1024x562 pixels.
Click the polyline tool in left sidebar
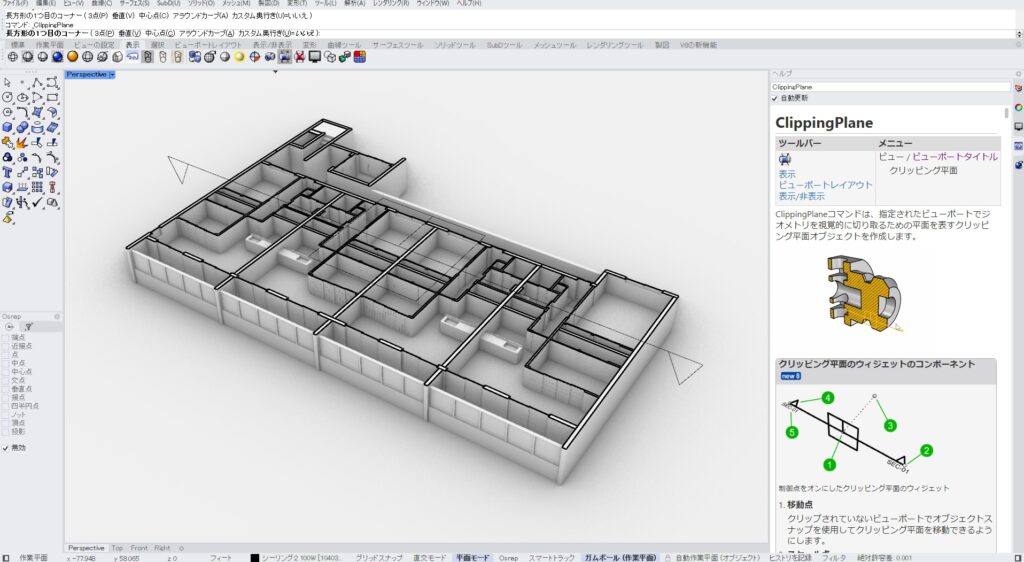[x=37, y=83]
